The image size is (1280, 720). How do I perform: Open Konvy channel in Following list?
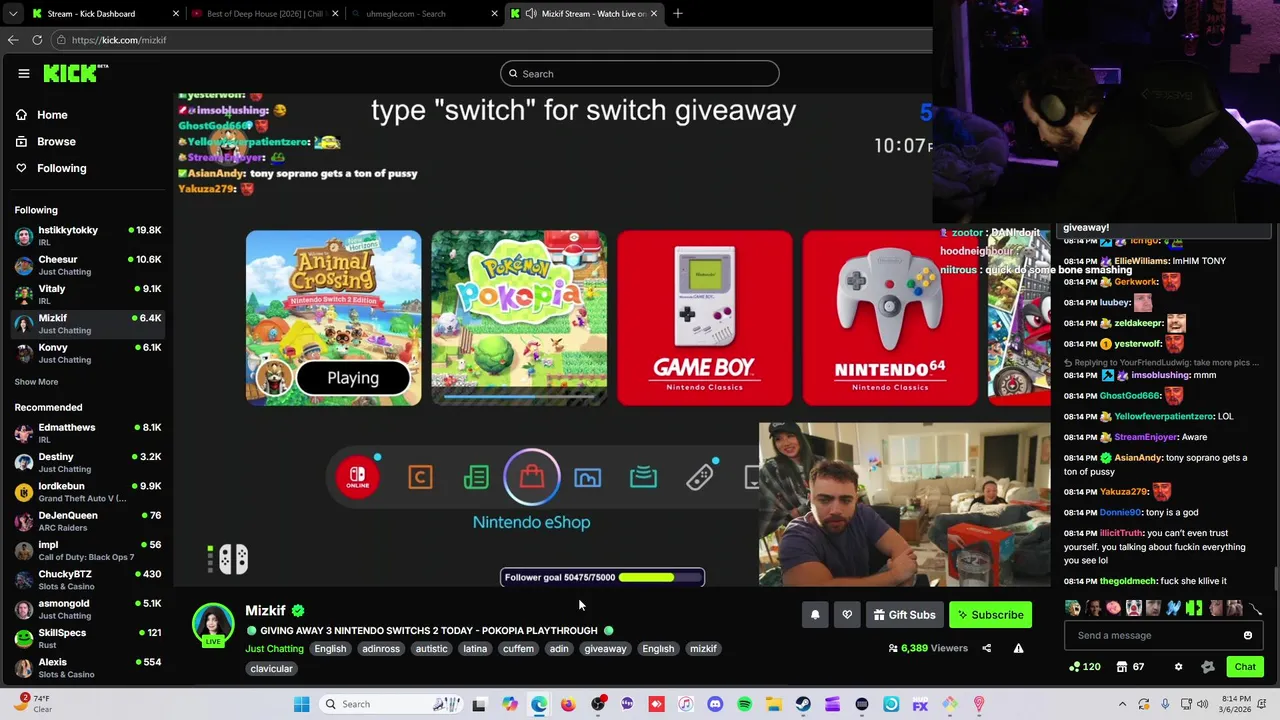pyautogui.click(x=88, y=353)
